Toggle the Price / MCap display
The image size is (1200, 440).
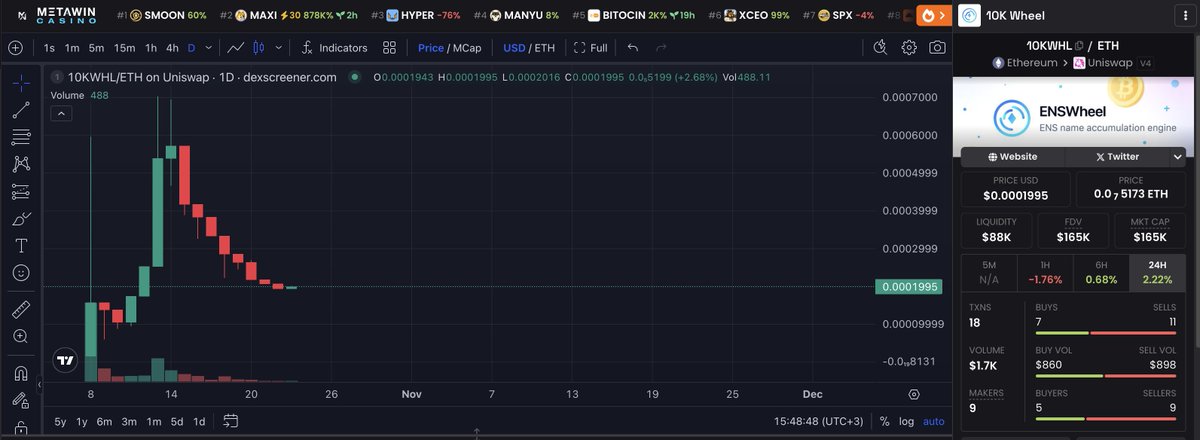point(448,47)
